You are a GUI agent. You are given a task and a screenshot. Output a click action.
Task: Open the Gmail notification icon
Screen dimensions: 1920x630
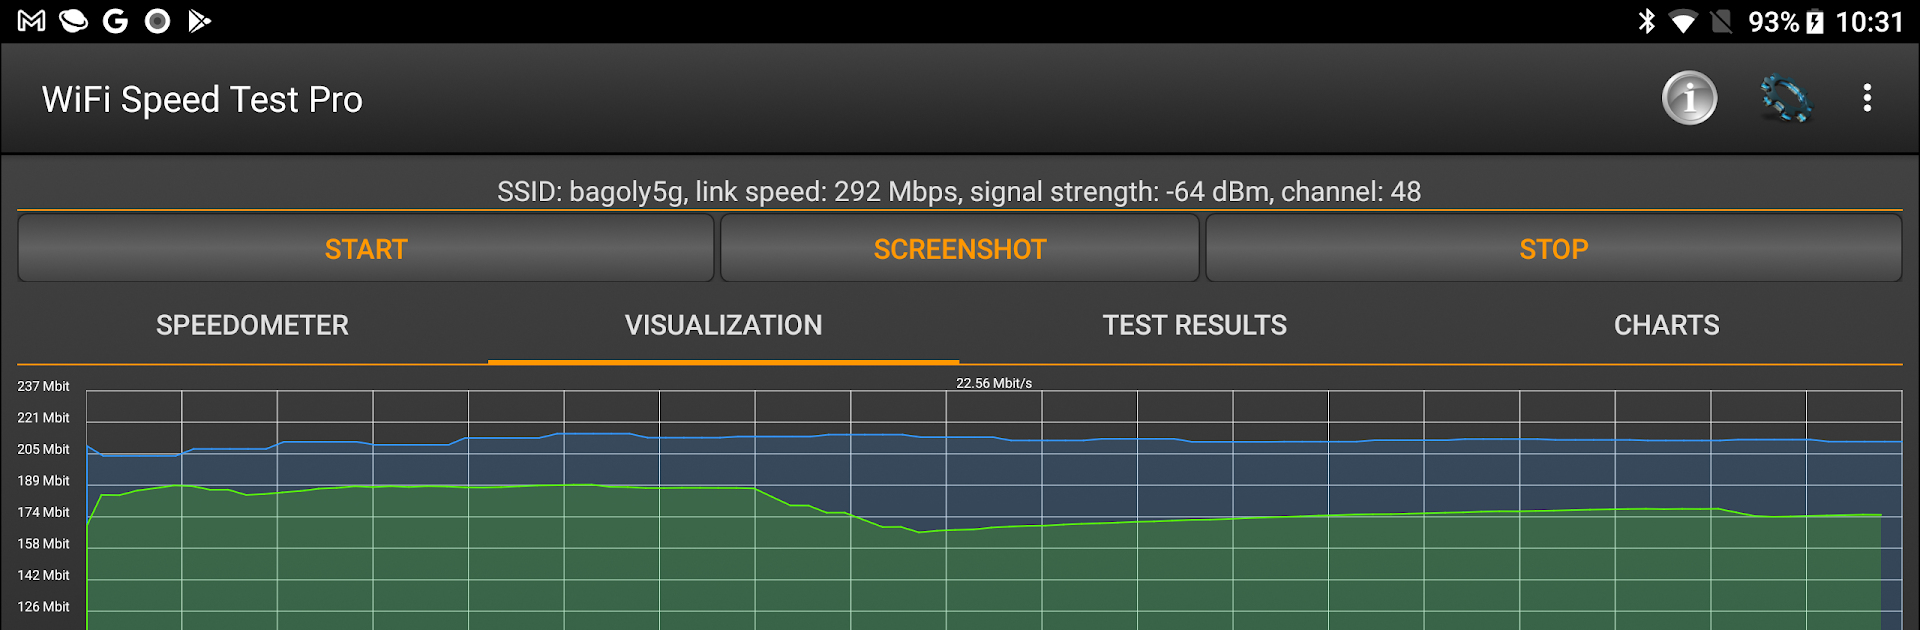click(33, 20)
